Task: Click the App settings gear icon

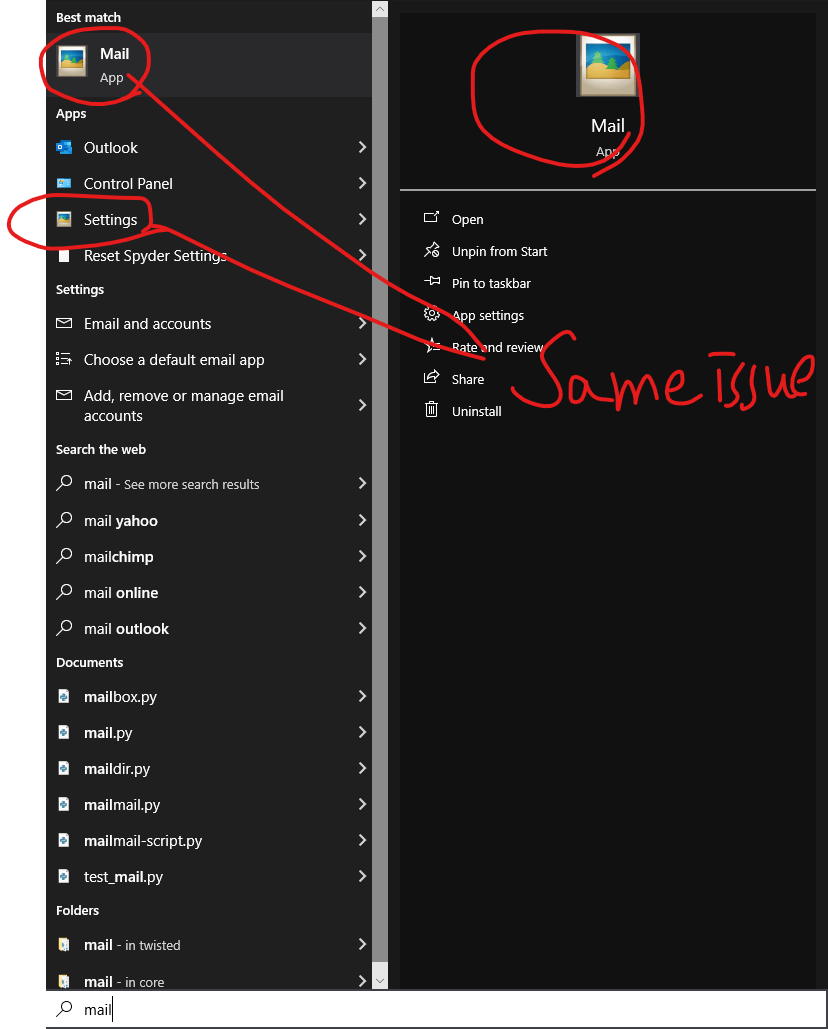Action: [x=431, y=314]
